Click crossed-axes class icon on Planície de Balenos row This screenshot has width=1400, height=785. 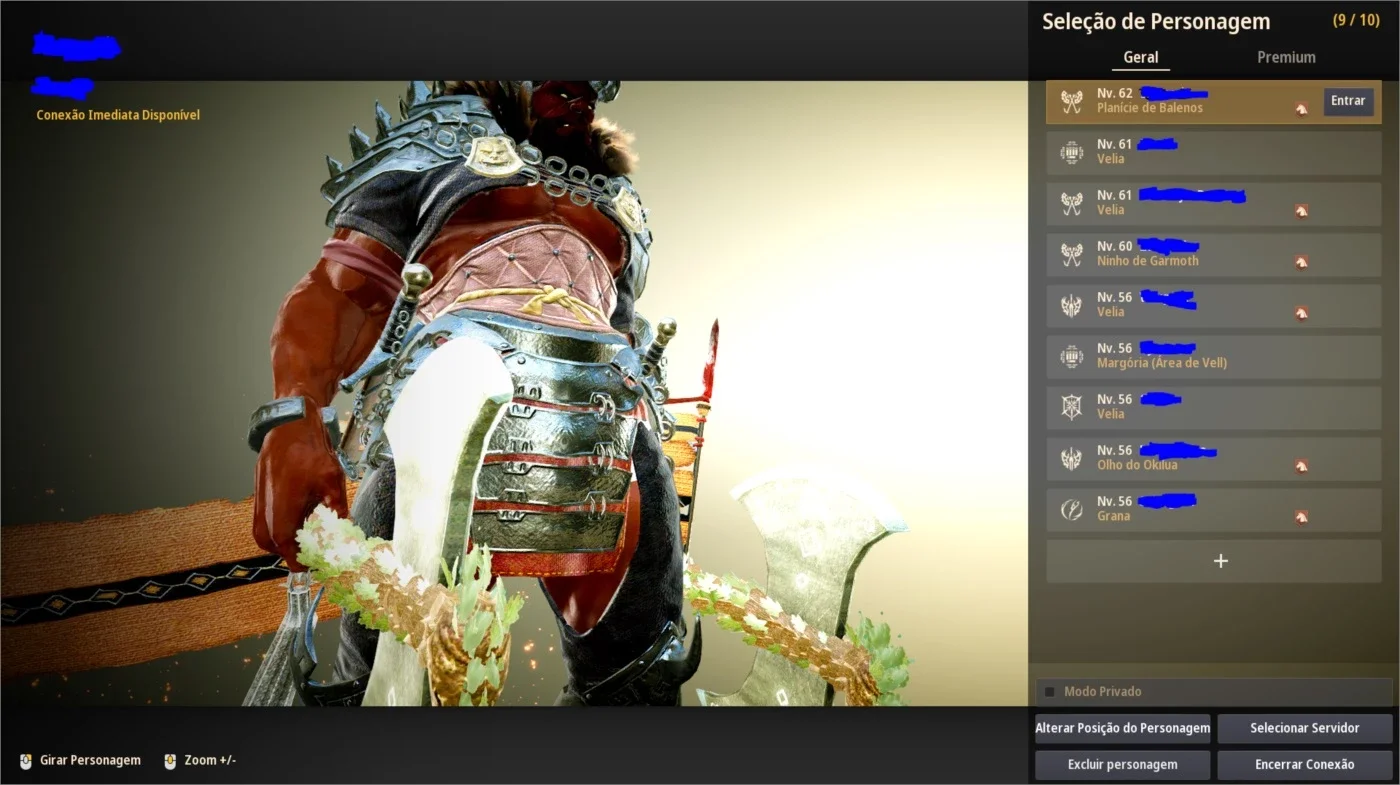point(1071,102)
